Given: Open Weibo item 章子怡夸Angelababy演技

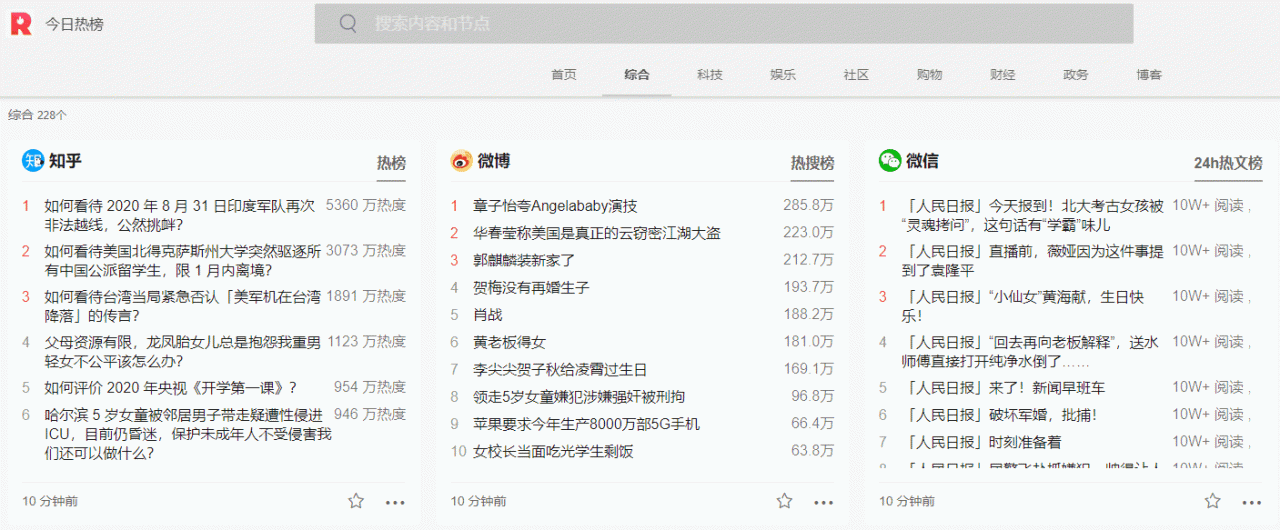Looking at the screenshot, I should pyautogui.click(x=555, y=206).
